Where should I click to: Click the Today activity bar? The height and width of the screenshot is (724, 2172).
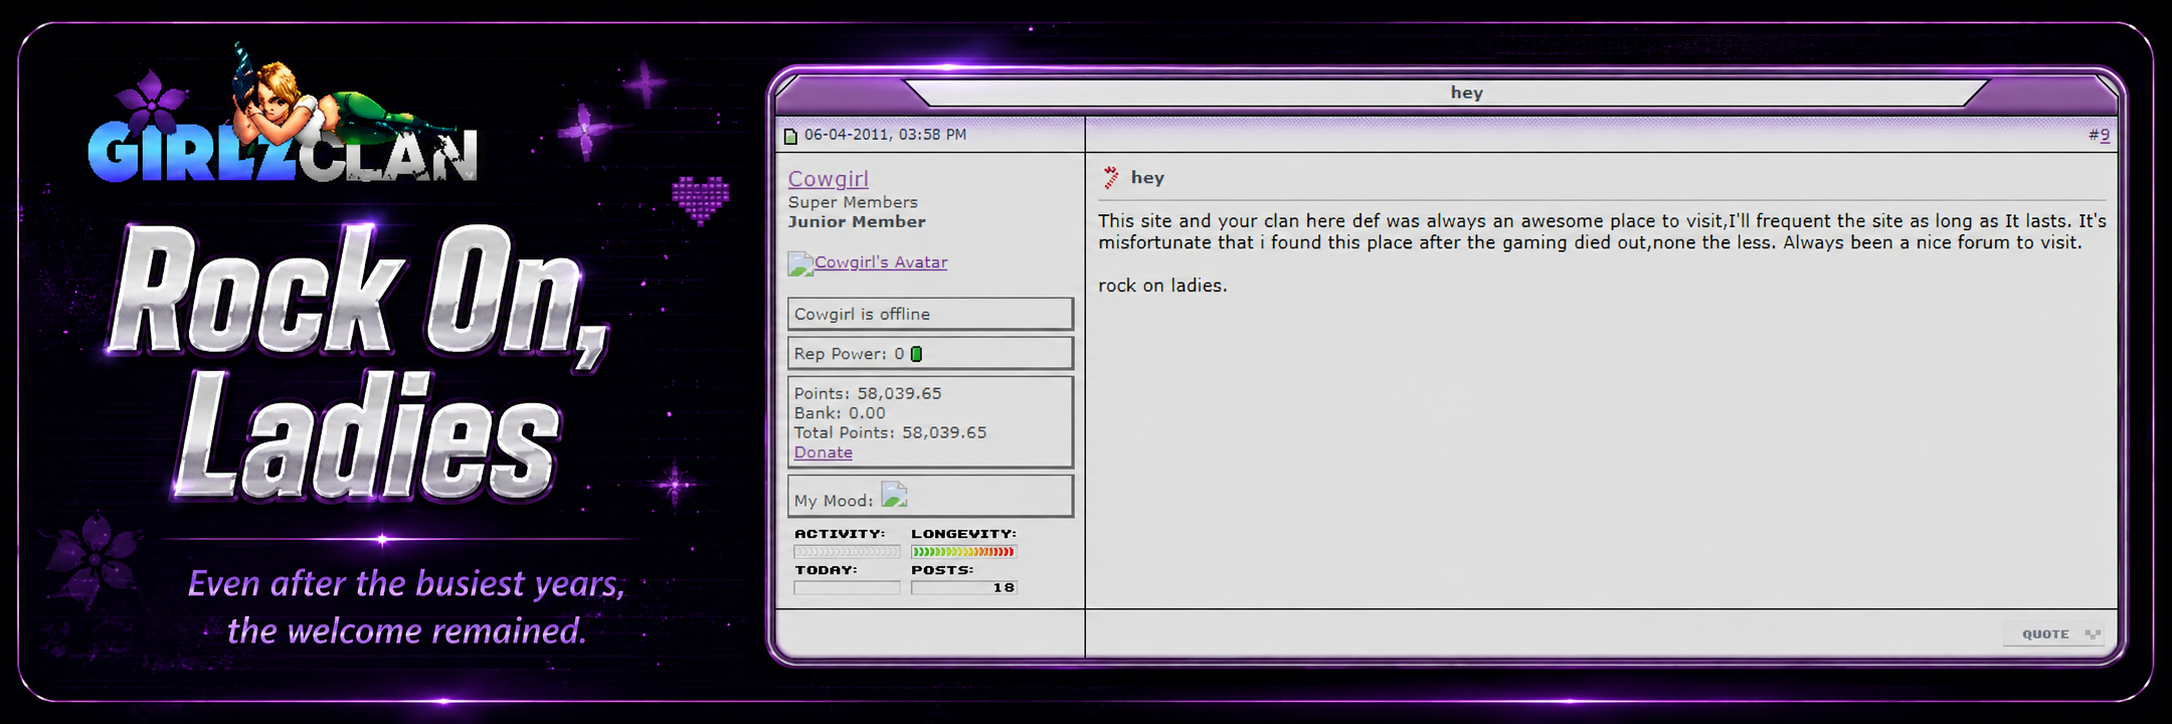[x=847, y=587]
